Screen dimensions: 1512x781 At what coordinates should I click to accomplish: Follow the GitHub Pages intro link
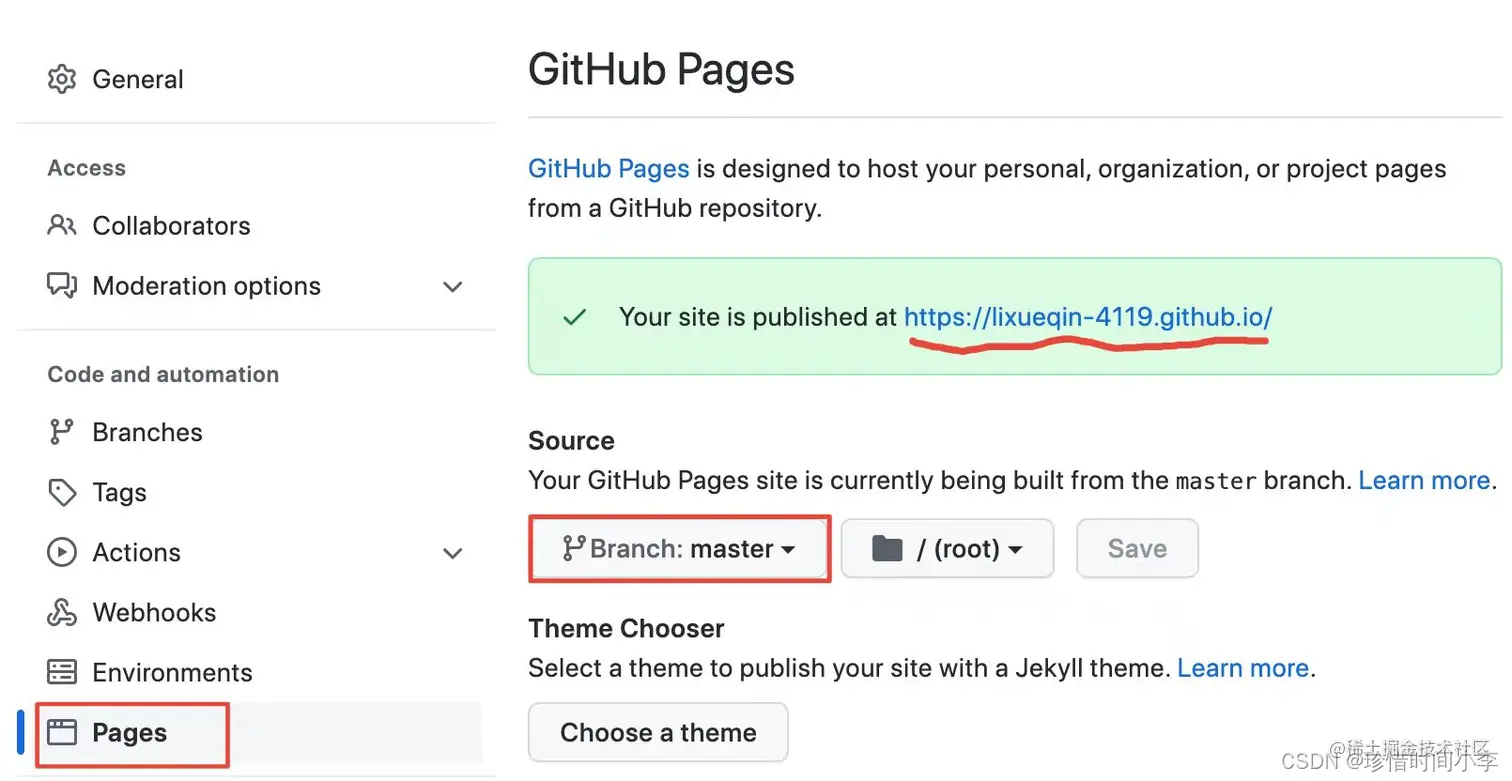[608, 168]
